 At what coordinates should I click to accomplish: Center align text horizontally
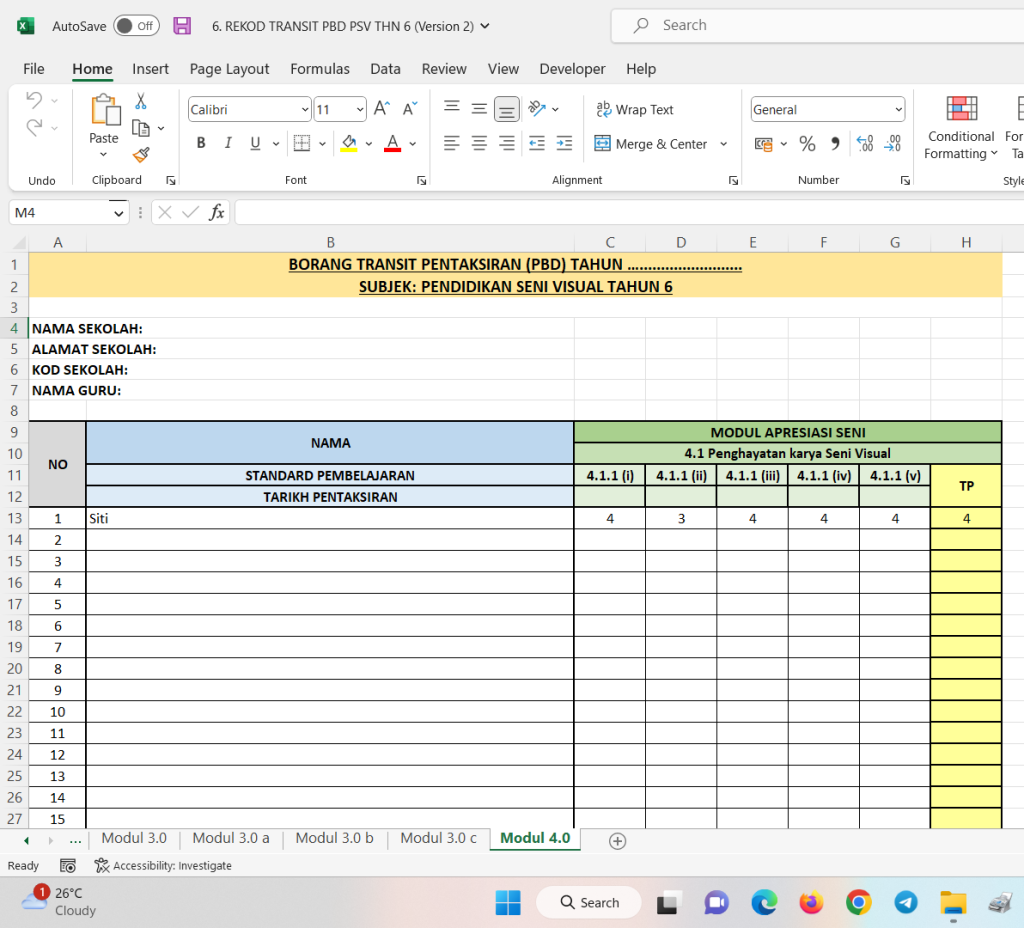(x=479, y=144)
